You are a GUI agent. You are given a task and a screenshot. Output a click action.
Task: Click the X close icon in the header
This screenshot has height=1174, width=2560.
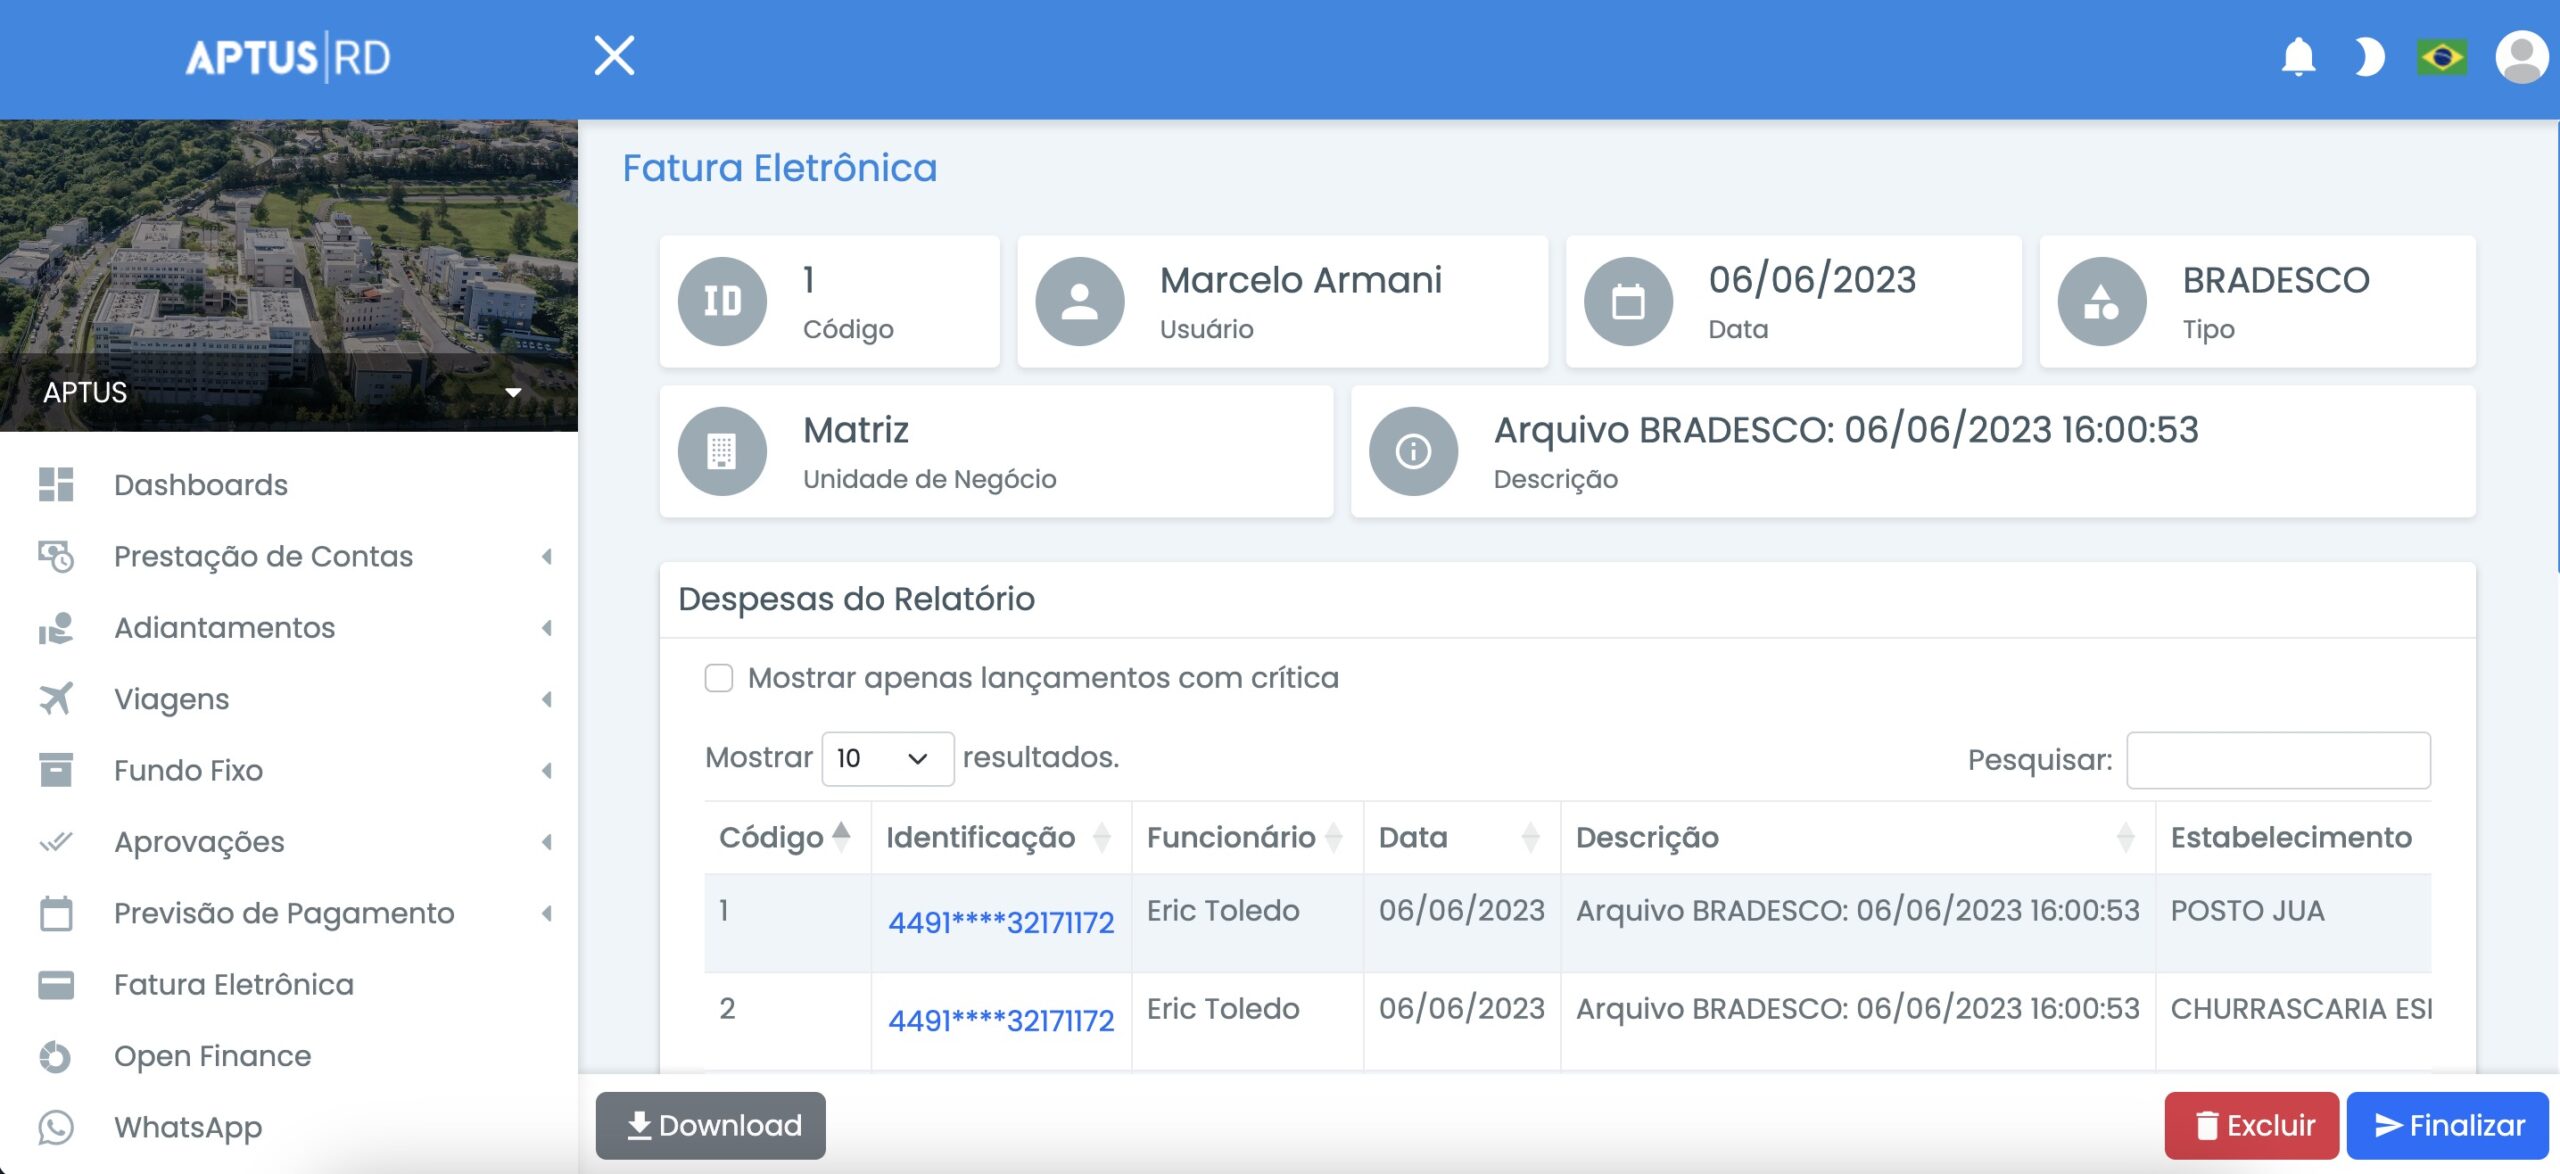614,55
